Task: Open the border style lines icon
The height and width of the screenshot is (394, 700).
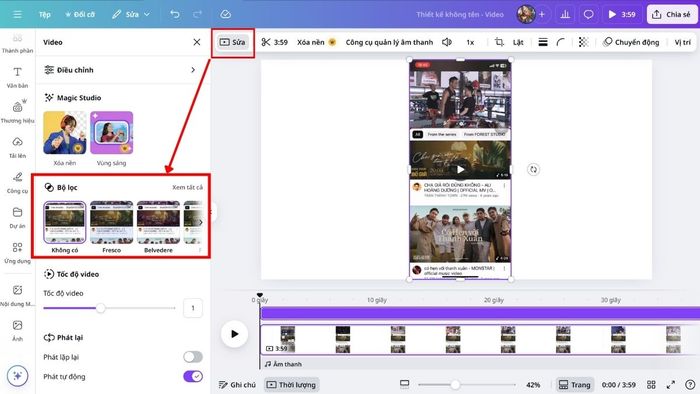Action: point(543,42)
